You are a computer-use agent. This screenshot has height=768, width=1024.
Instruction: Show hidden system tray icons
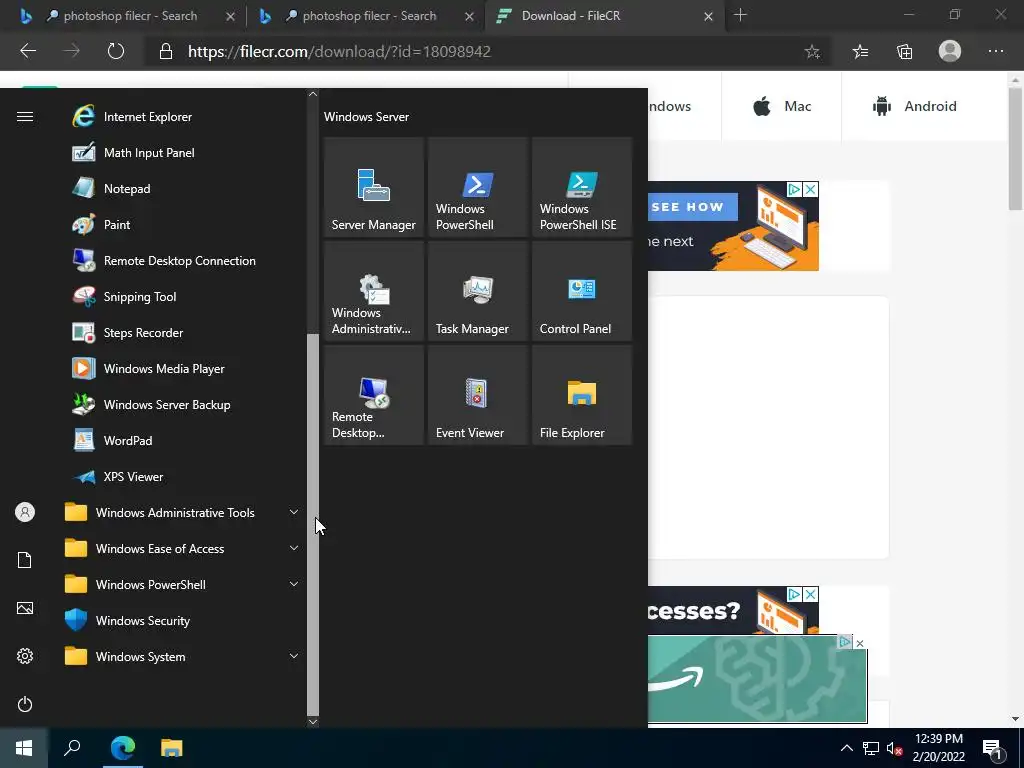[x=846, y=748]
